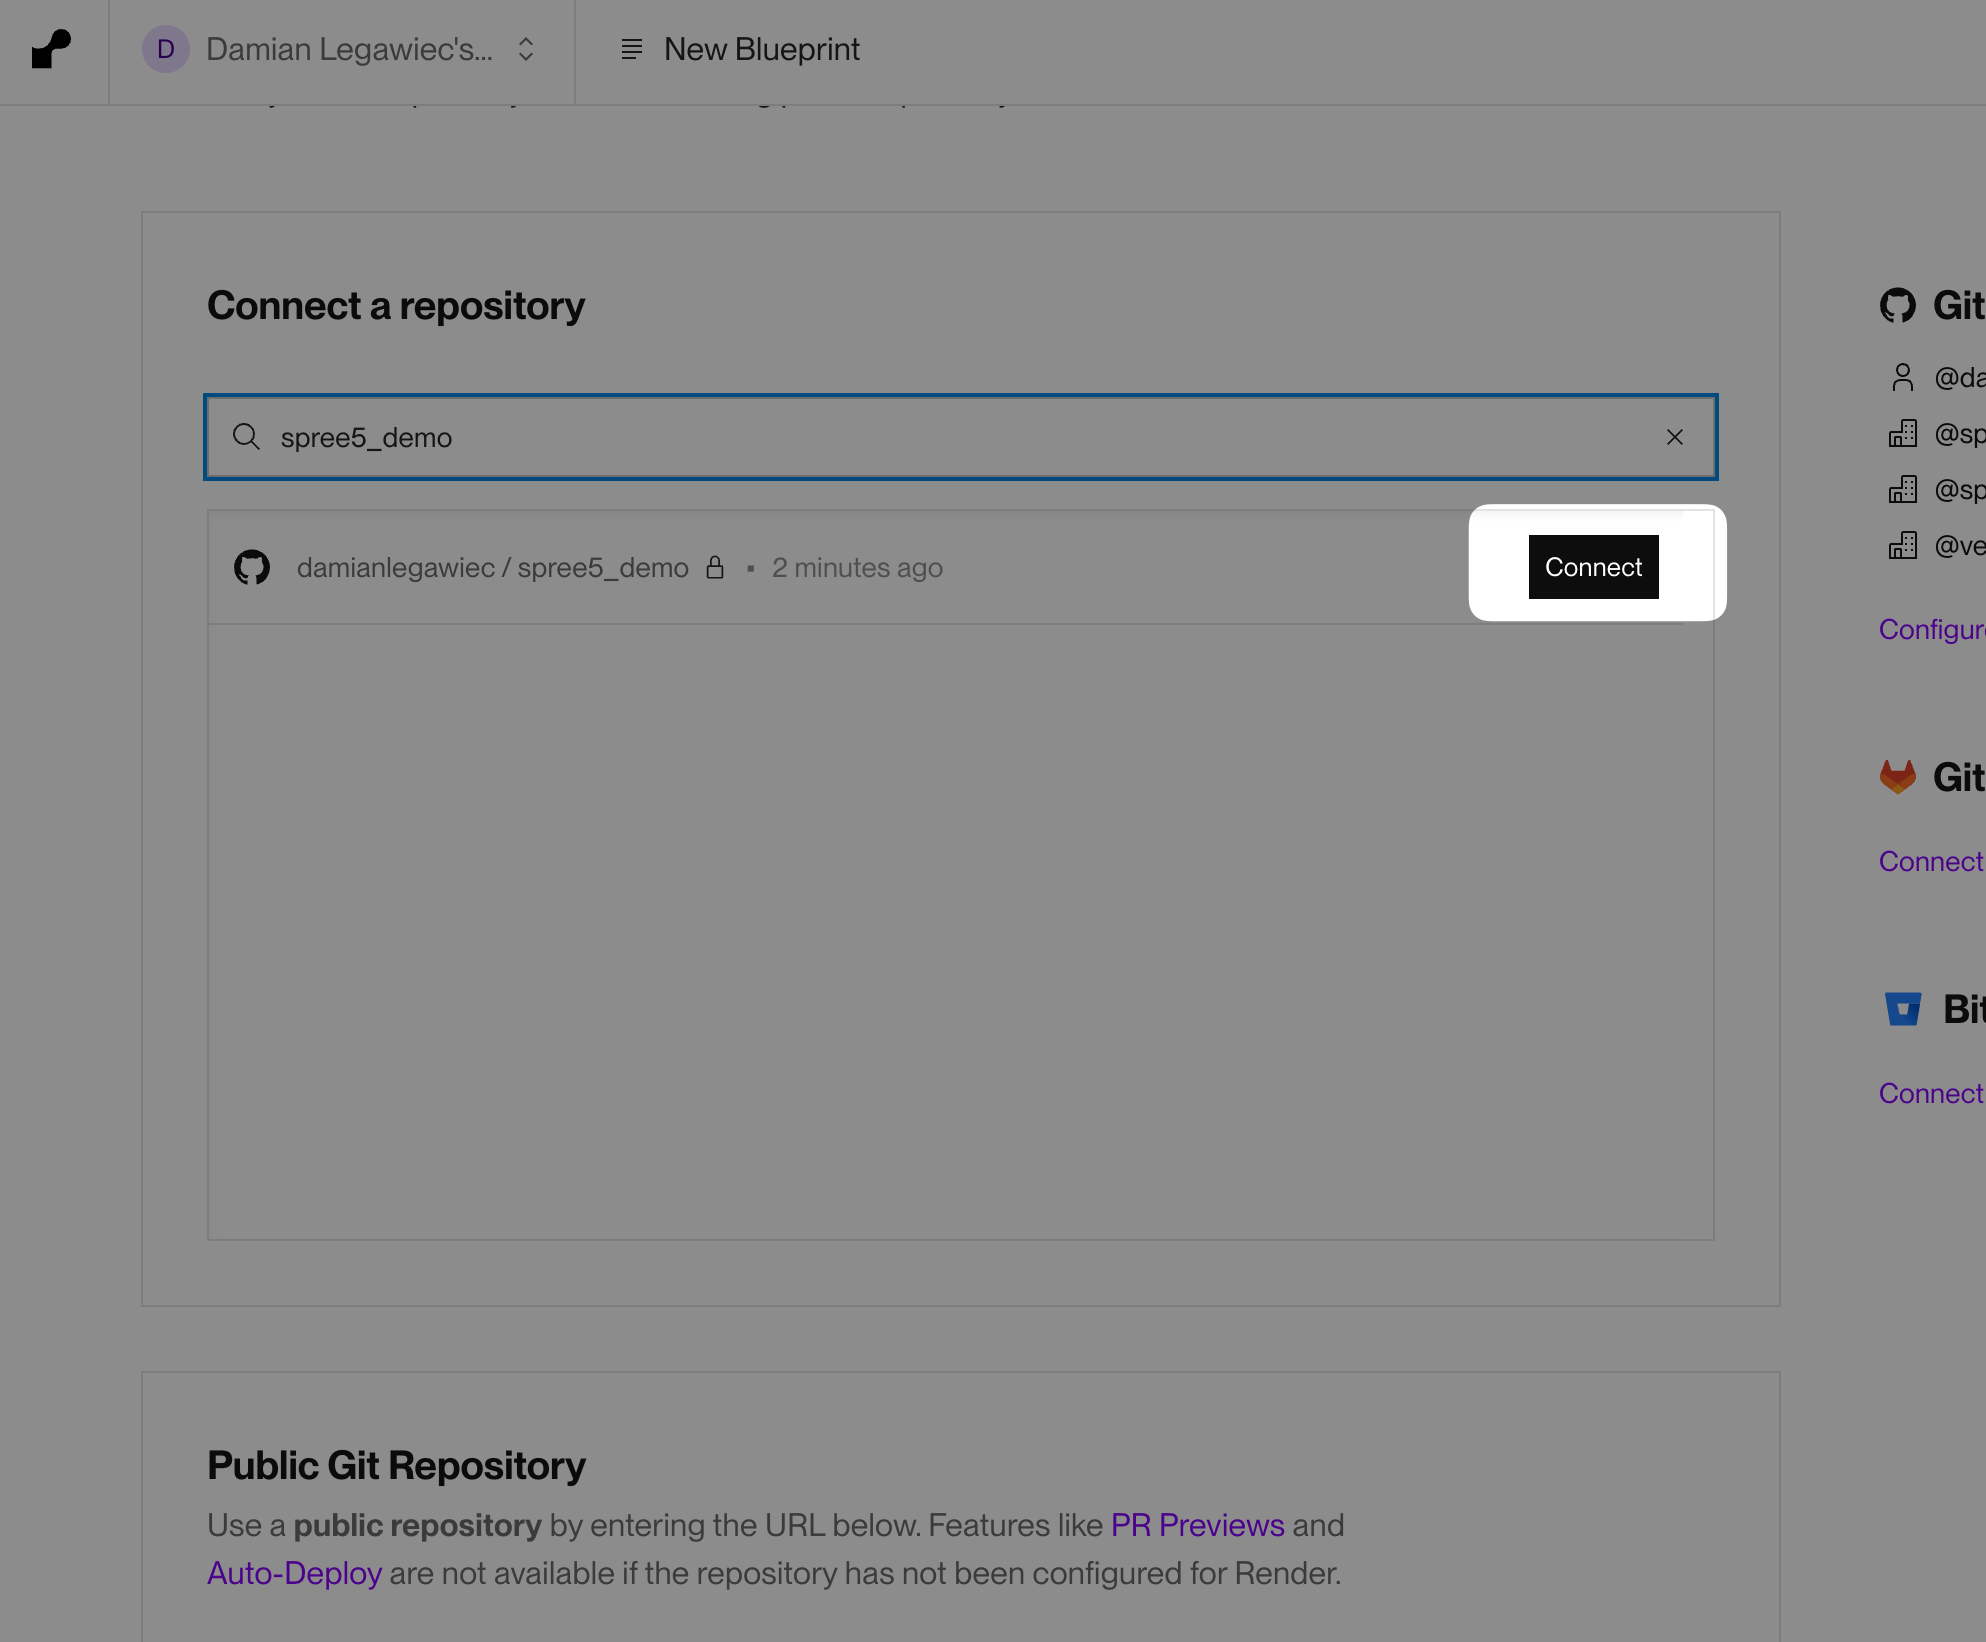Open the workspace switcher chevron next to Damian Legawiec's
Viewport: 1986px width, 1642px height.
click(525, 50)
